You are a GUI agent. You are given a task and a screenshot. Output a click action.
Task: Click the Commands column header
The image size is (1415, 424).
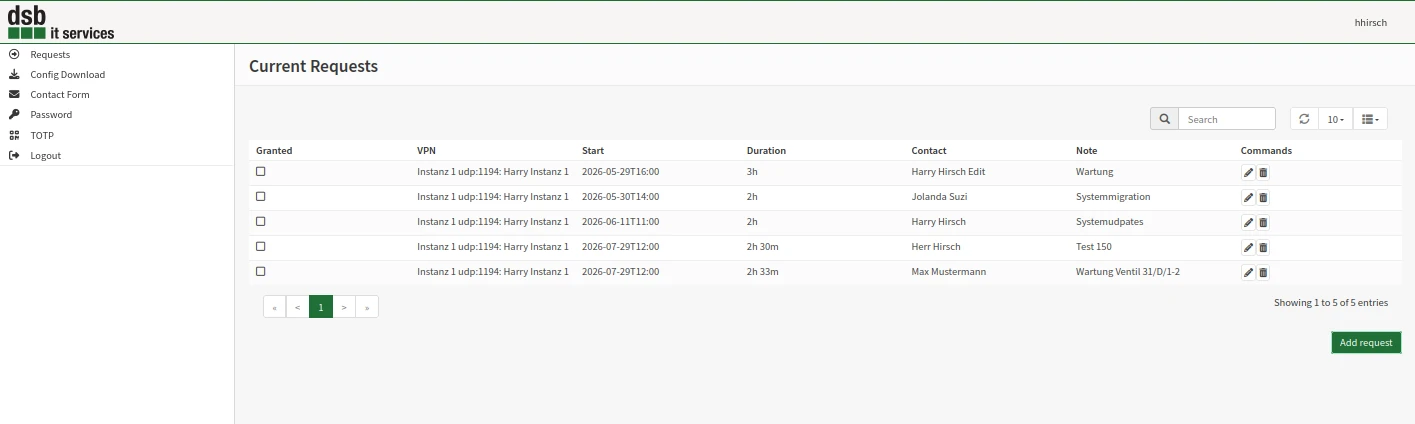click(1266, 151)
